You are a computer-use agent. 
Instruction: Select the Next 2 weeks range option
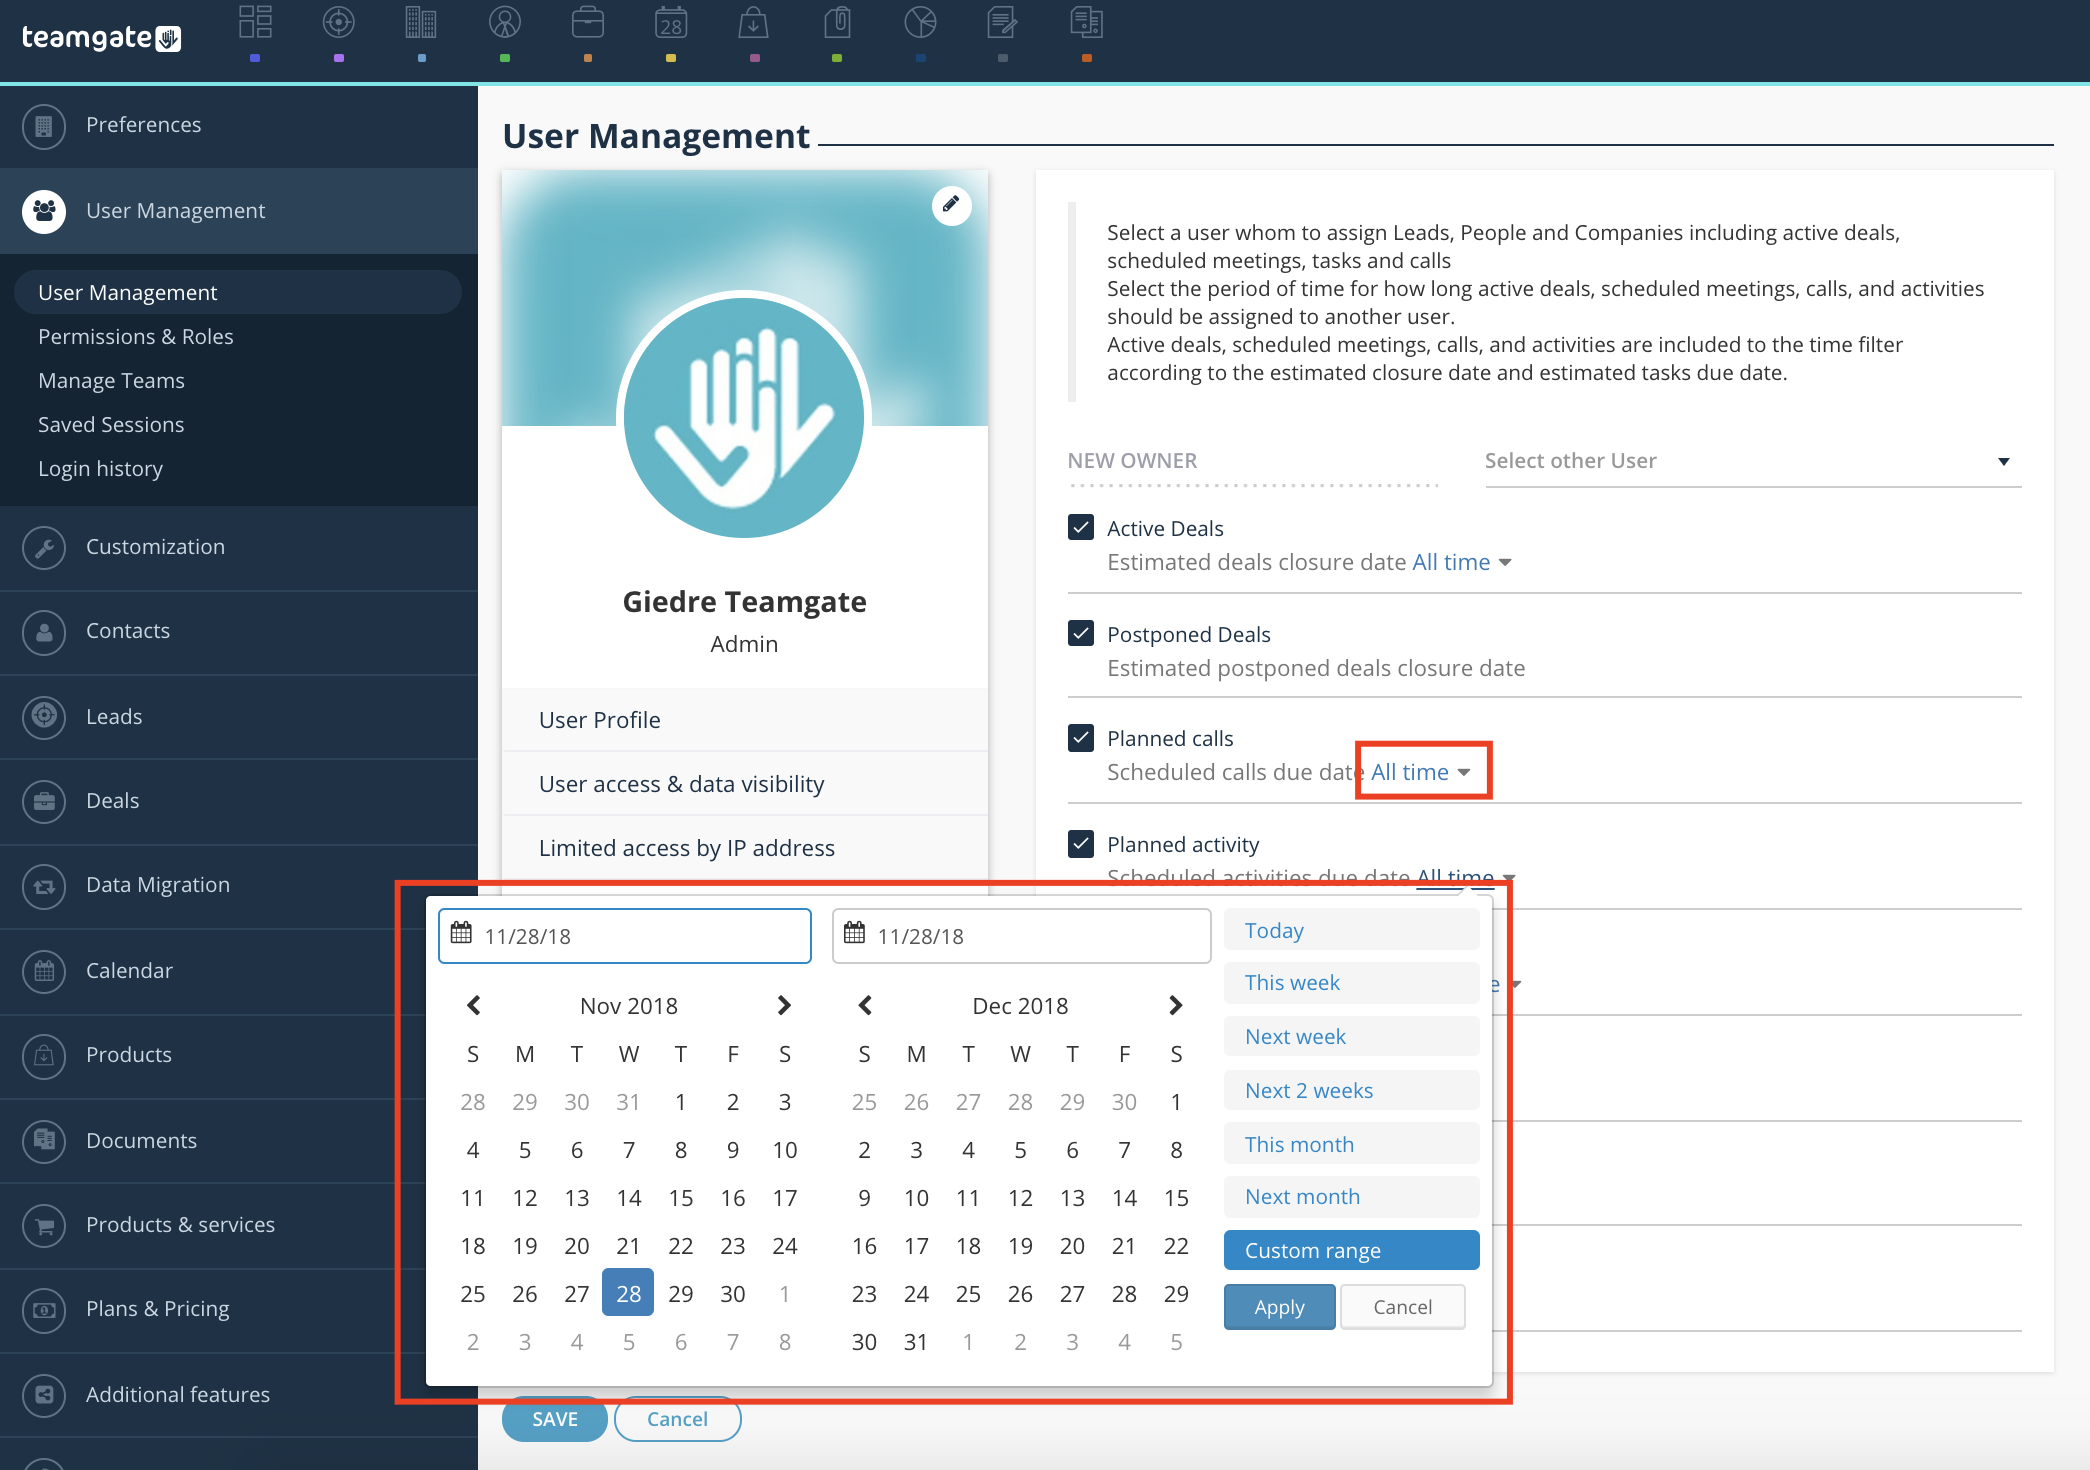click(x=1351, y=1090)
